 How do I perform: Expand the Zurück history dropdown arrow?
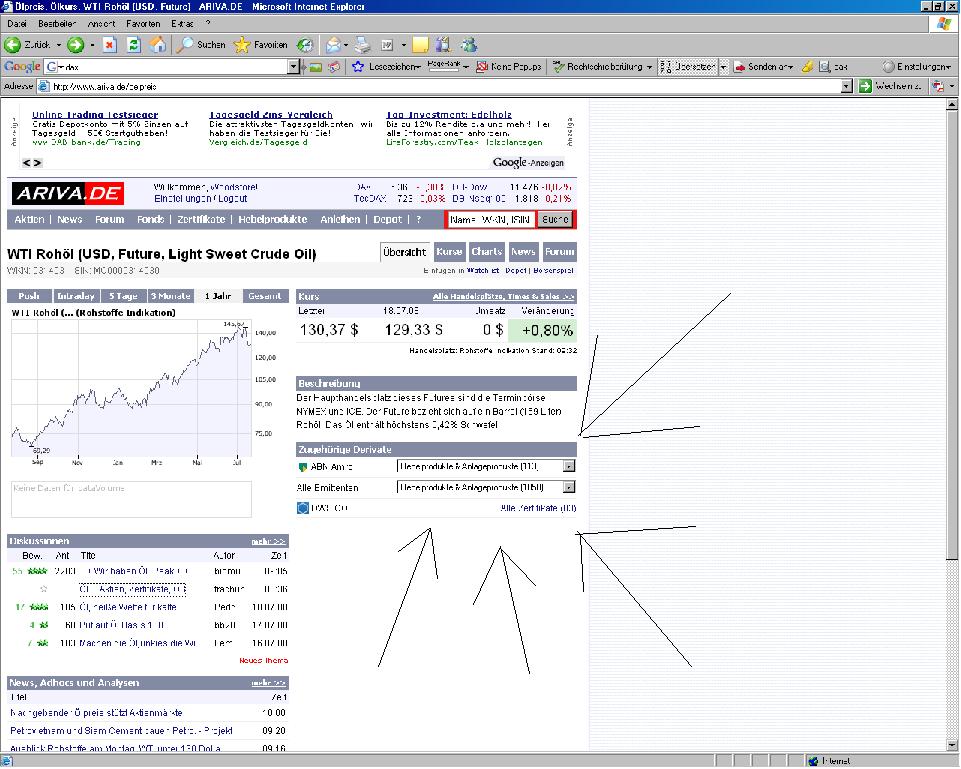59,45
